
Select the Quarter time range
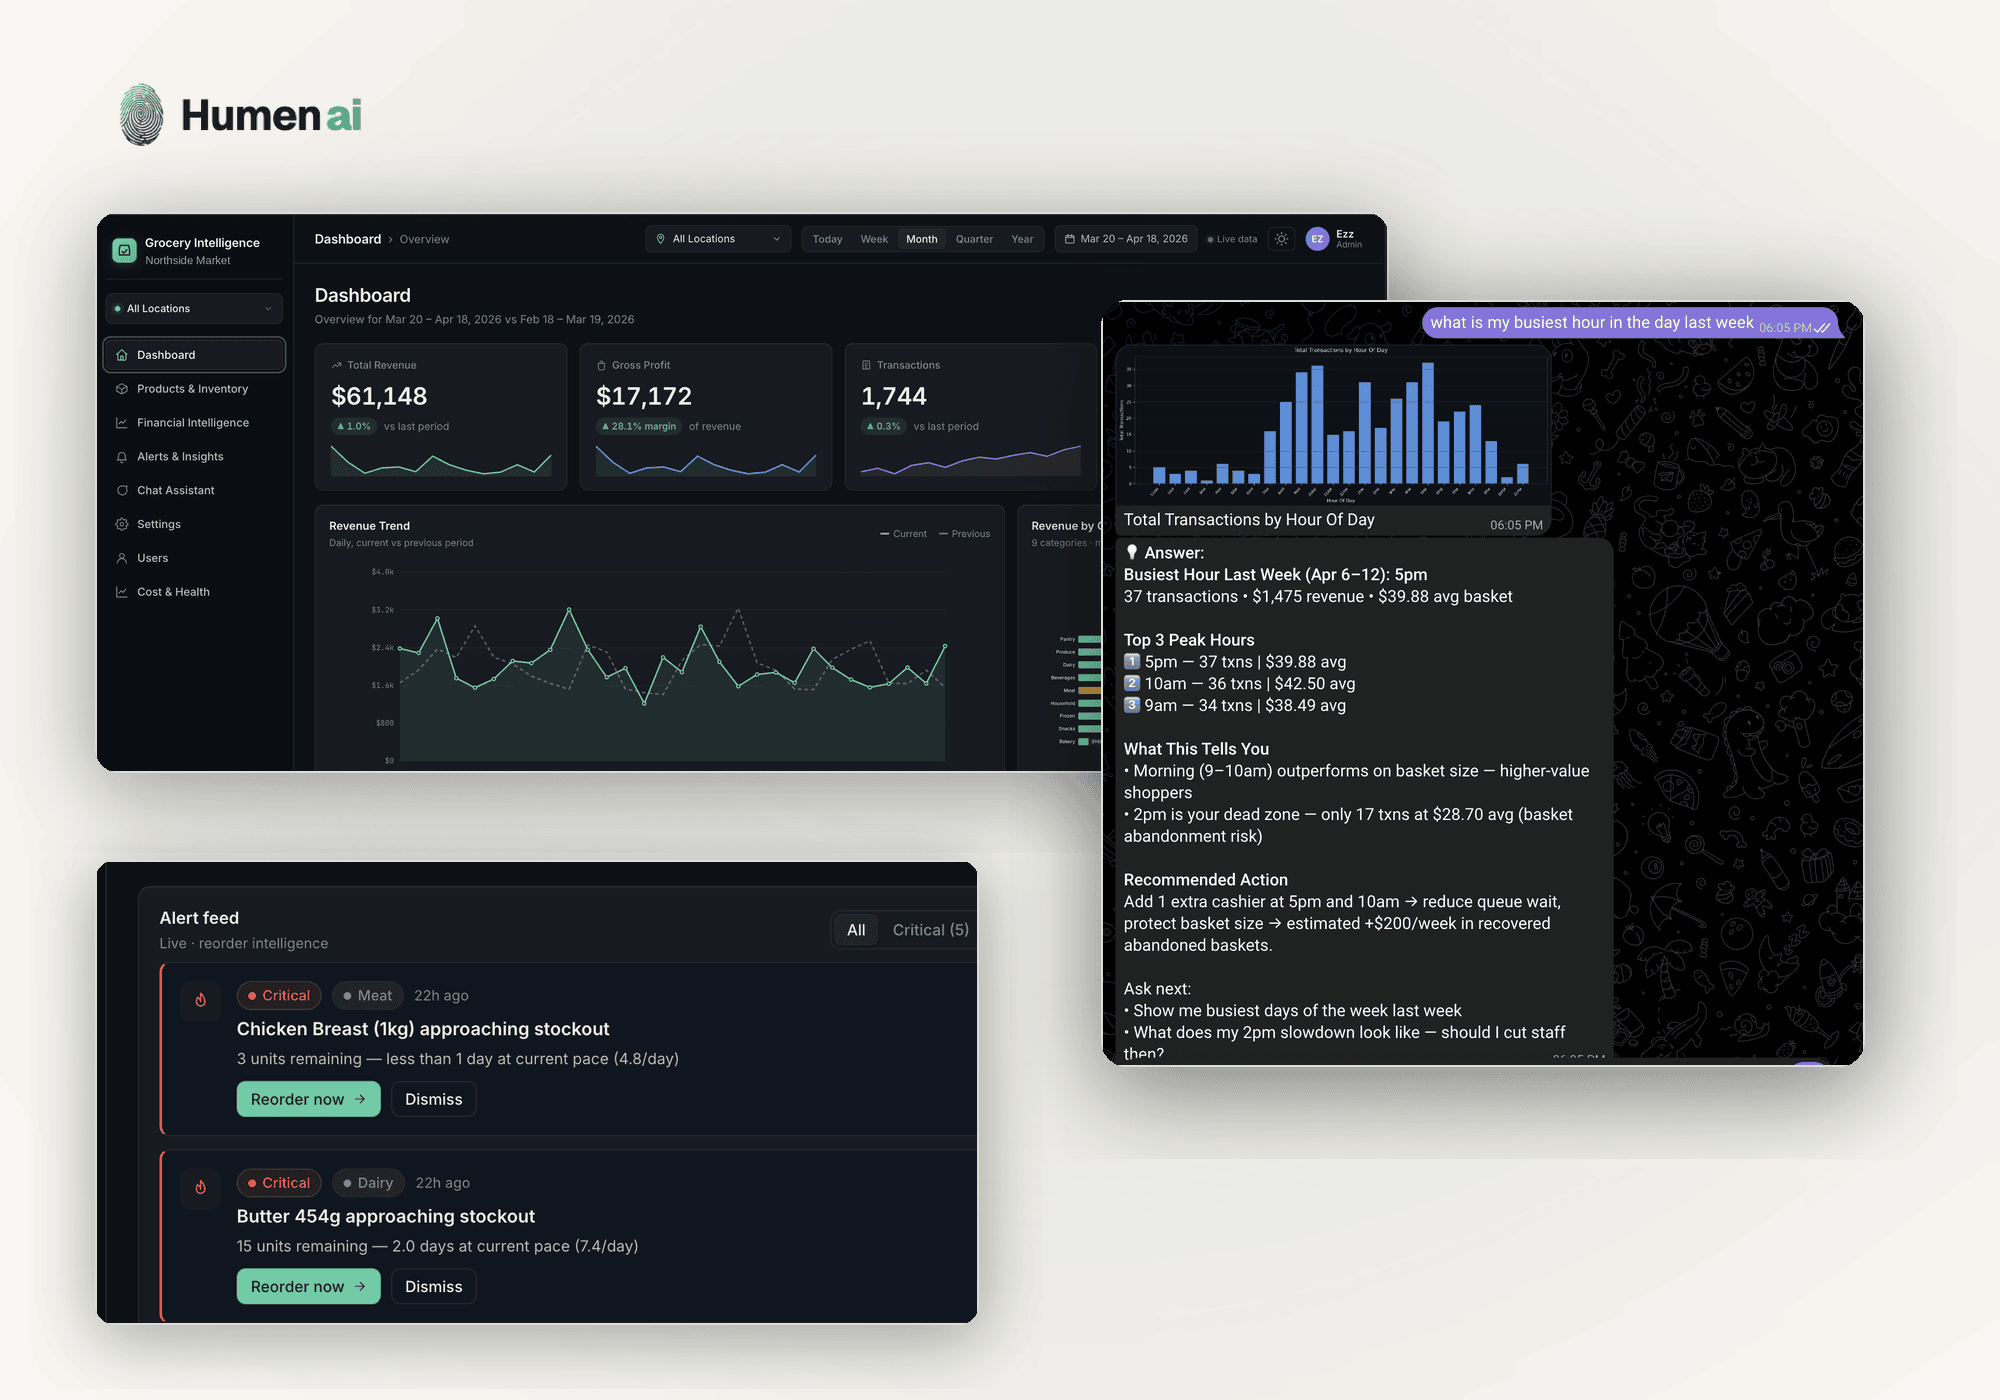974,239
